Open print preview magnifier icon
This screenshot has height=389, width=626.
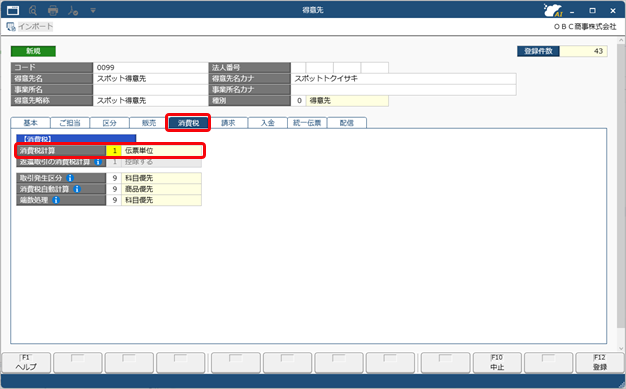click(33, 10)
